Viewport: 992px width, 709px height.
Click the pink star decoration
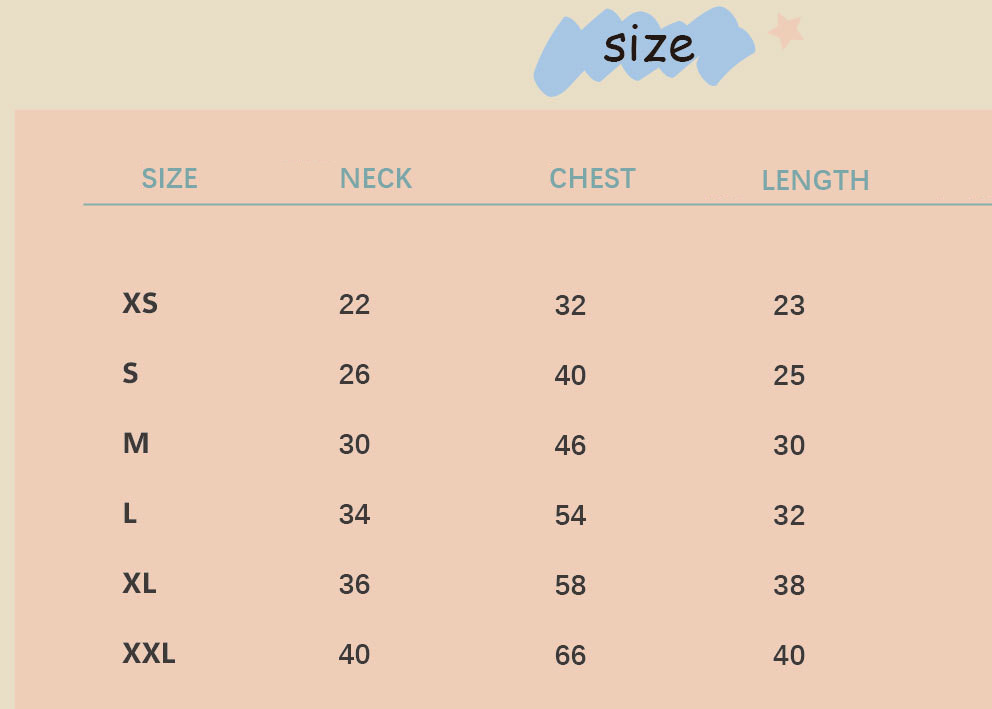tap(786, 30)
